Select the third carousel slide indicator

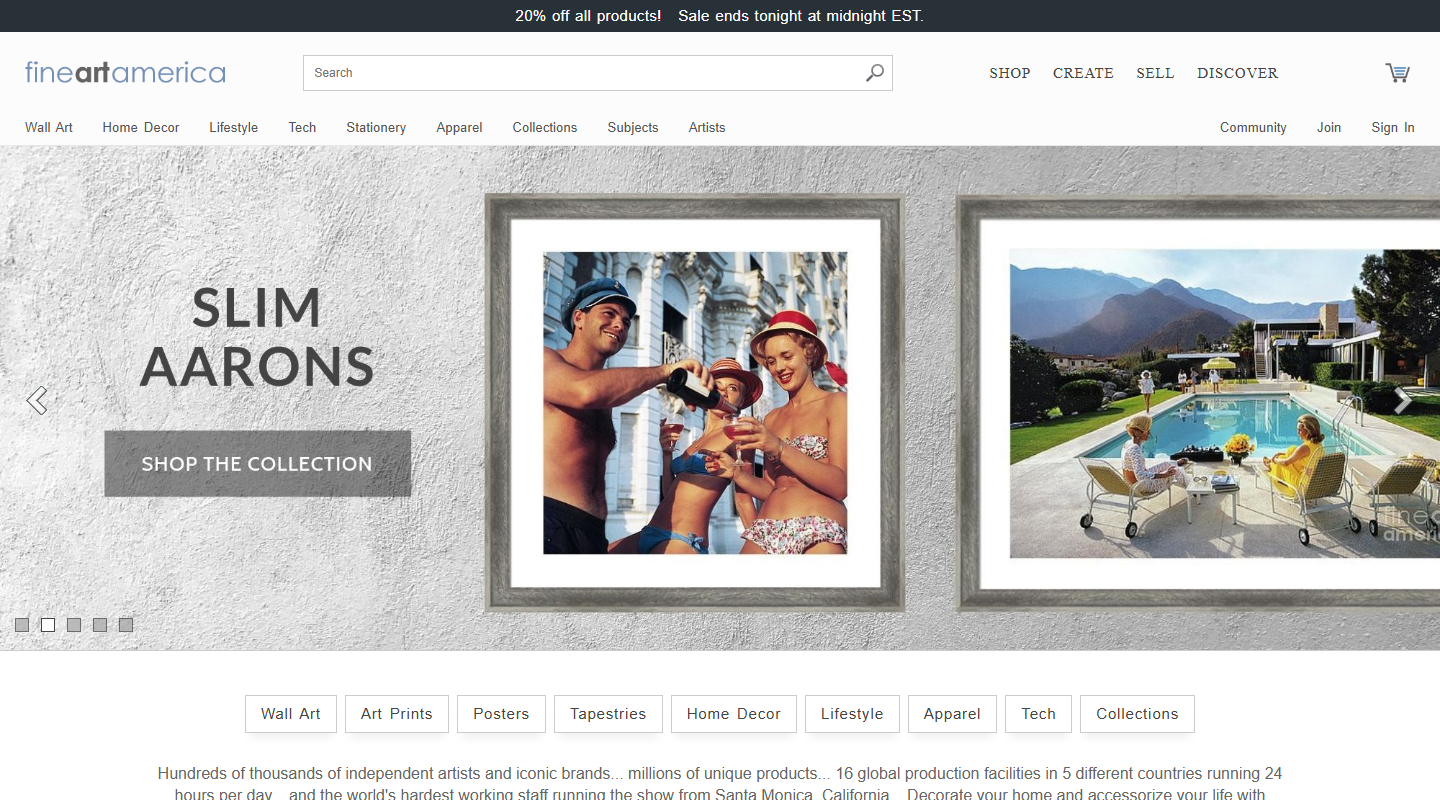point(74,625)
